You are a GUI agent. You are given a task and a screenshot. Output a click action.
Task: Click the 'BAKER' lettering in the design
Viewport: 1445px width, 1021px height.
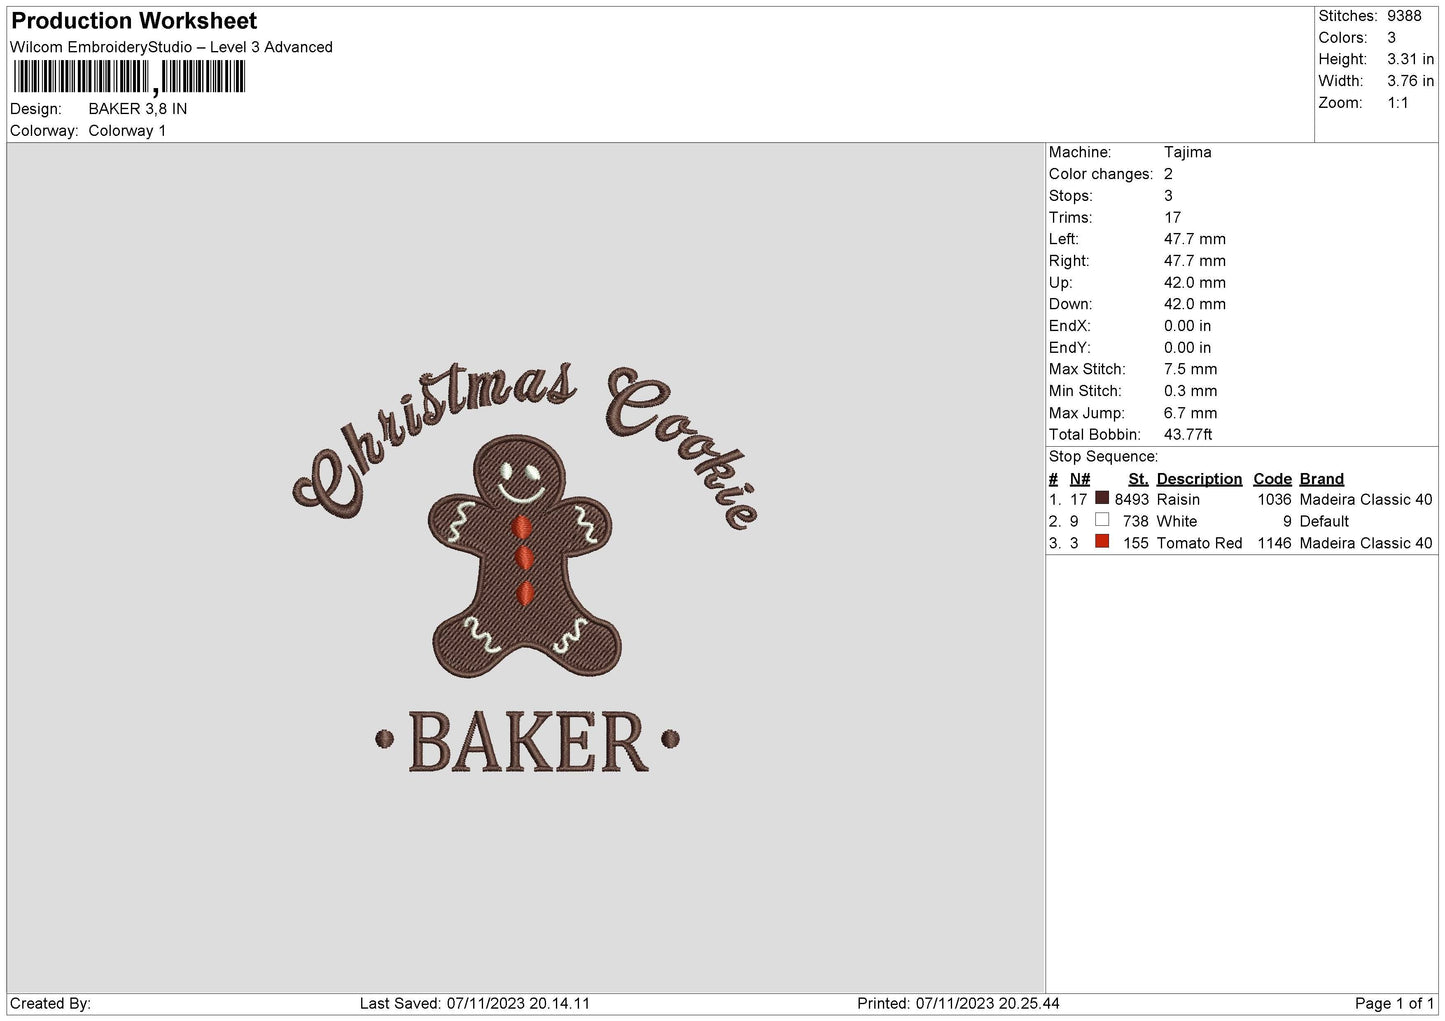pyautogui.click(x=528, y=742)
